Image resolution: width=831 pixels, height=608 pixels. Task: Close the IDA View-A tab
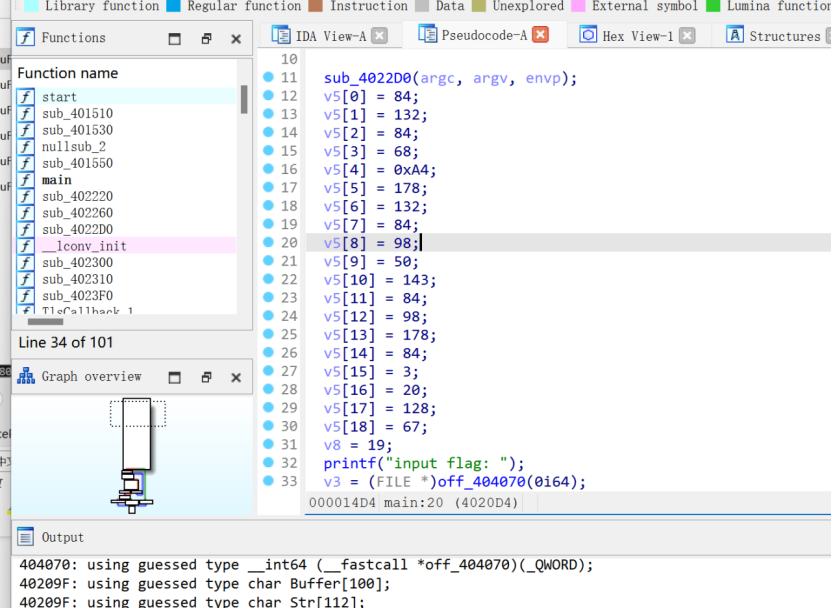click(x=379, y=36)
